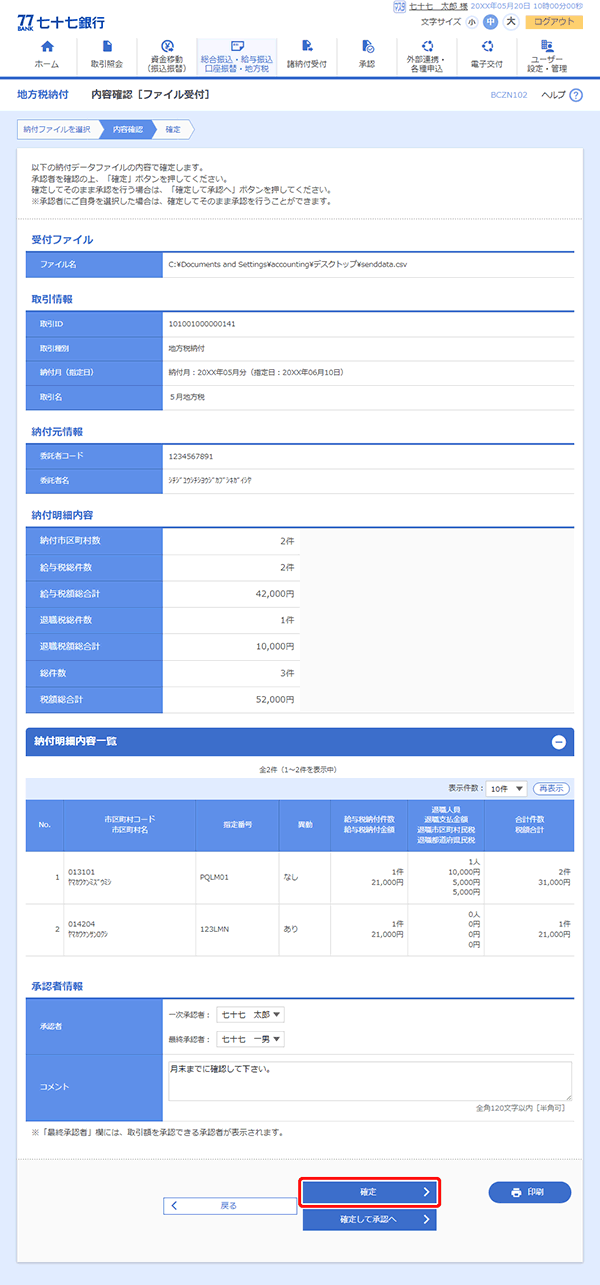Screen dimensions: 600x1285
Task: Open the 承認 menu
Action: pos(367,56)
